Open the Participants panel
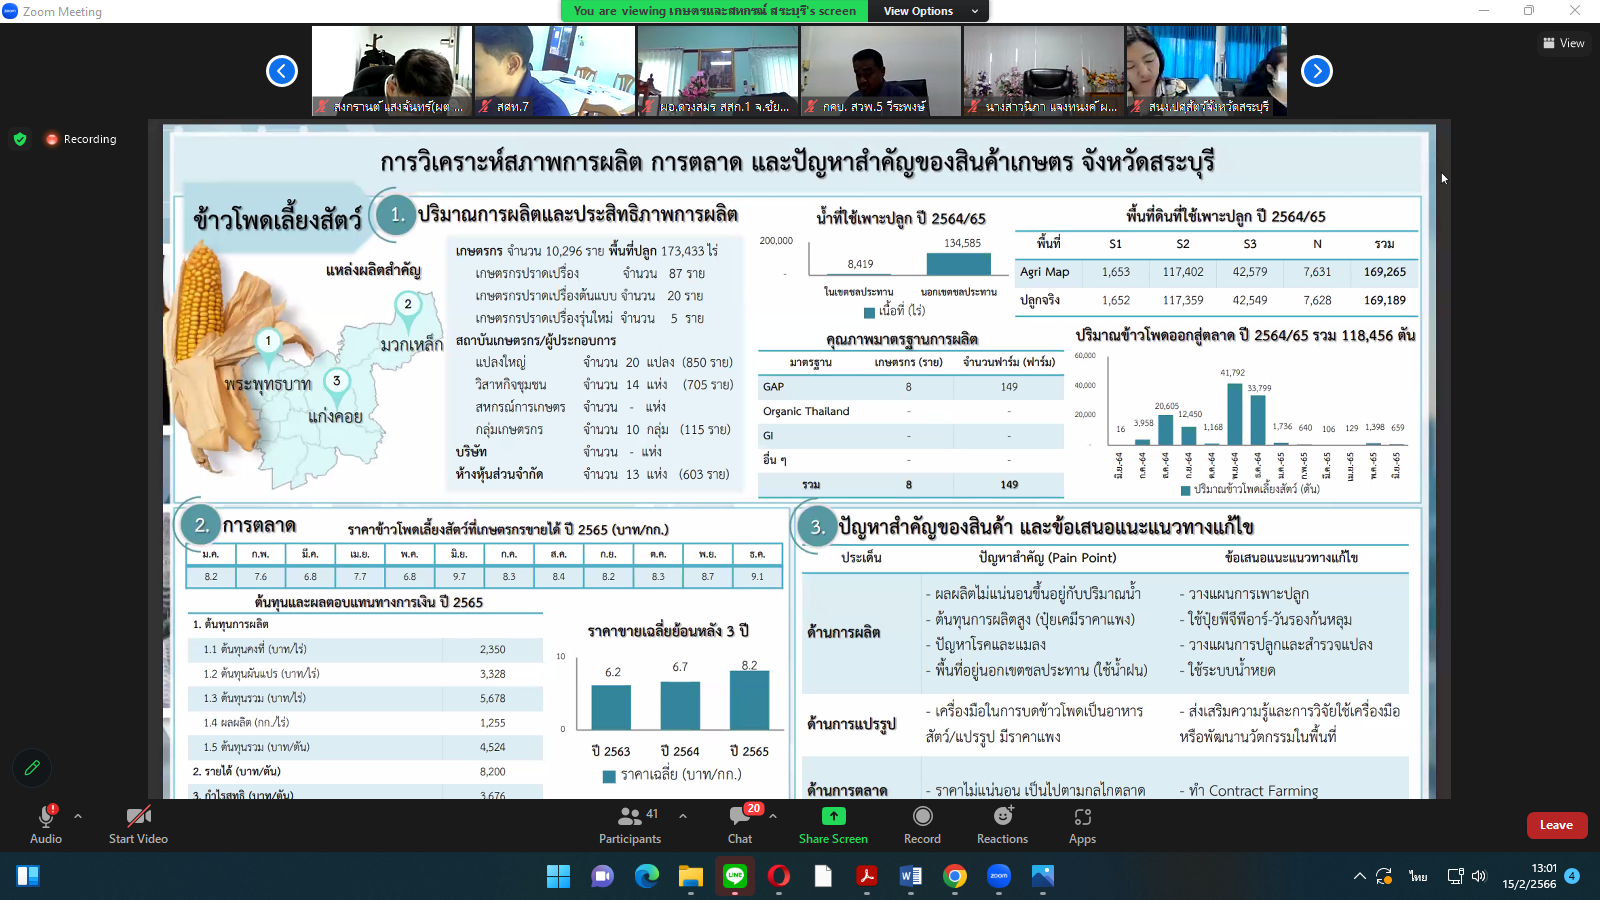1600x900 pixels. coord(630,824)
